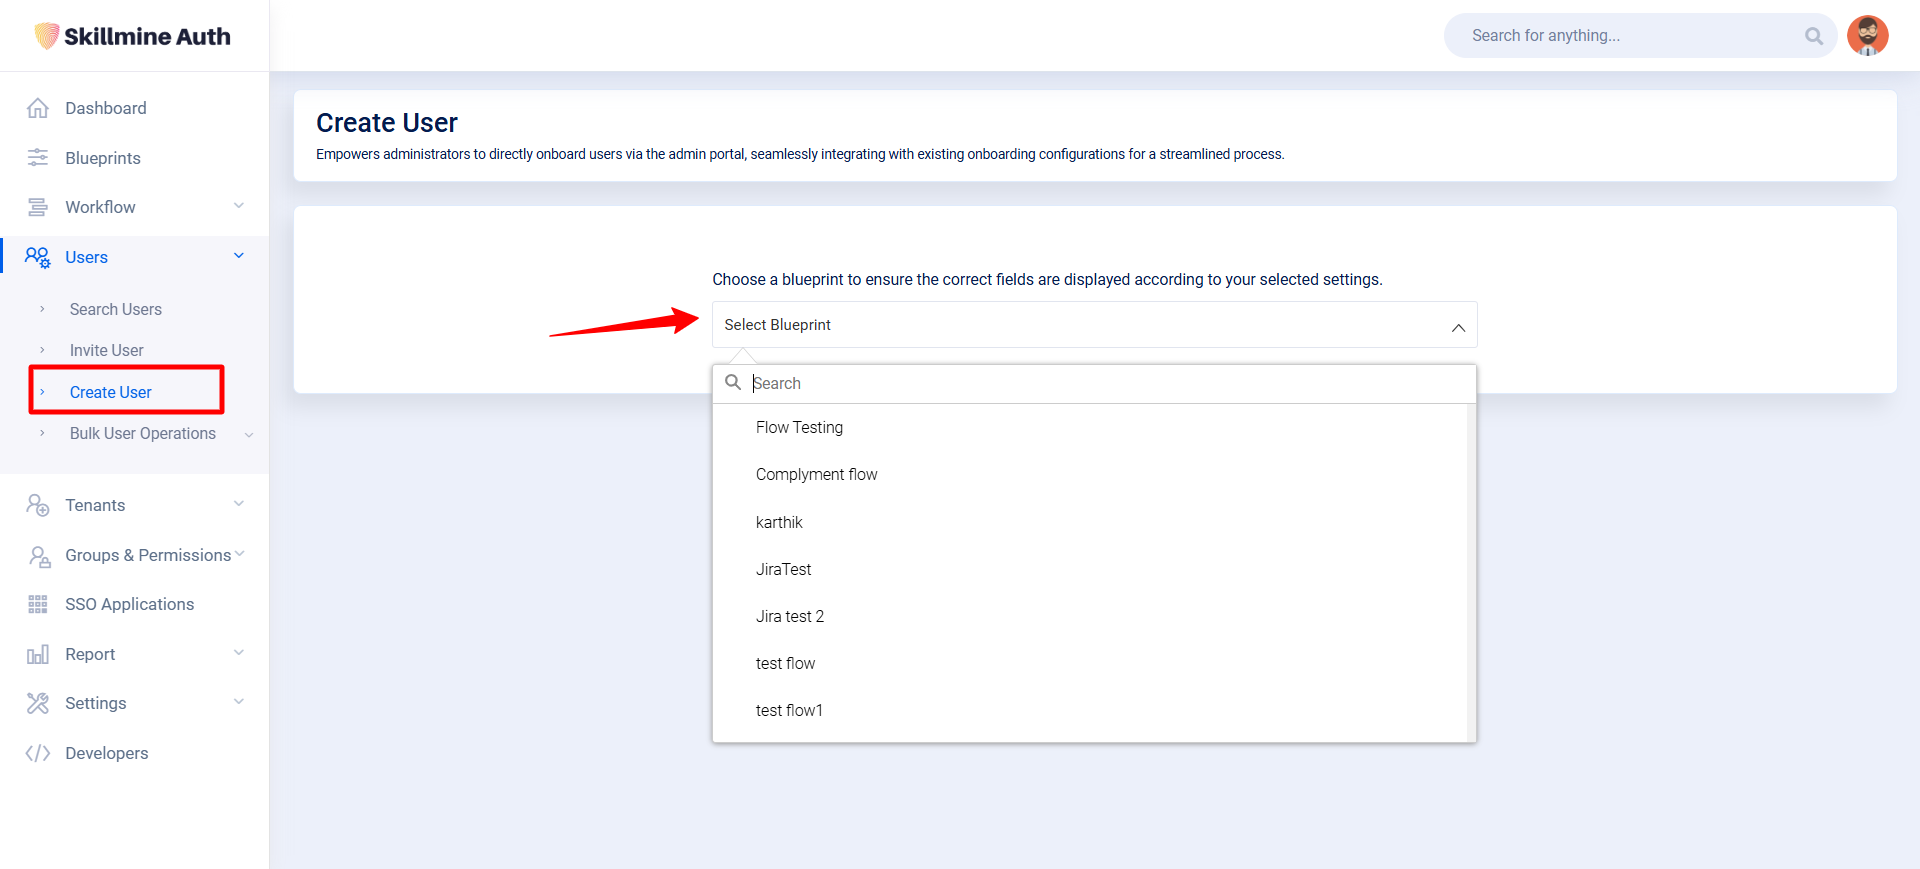Expand Bulk User Operations submenu
This screenshot has height=869, width=1920.
(x=249, y=434)
